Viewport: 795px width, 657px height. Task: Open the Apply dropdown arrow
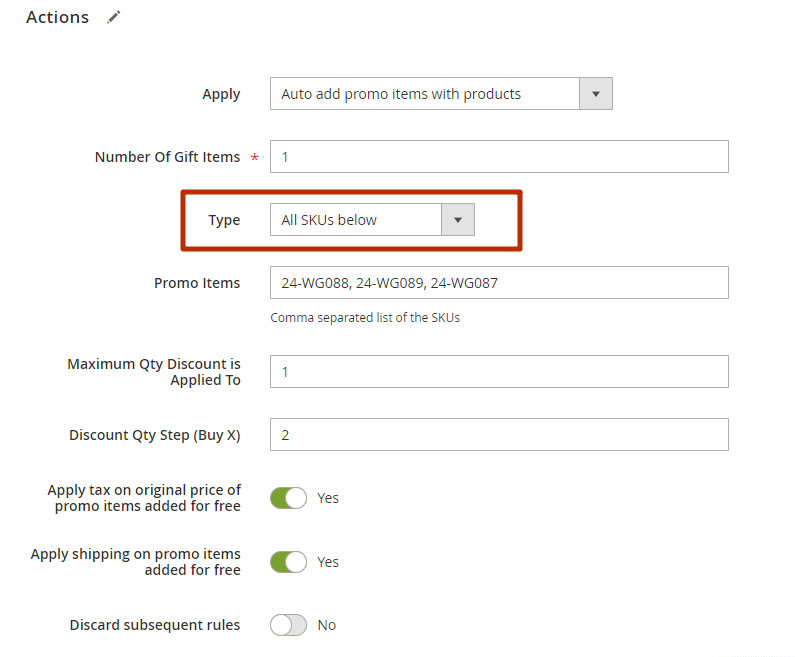(596, 94)
